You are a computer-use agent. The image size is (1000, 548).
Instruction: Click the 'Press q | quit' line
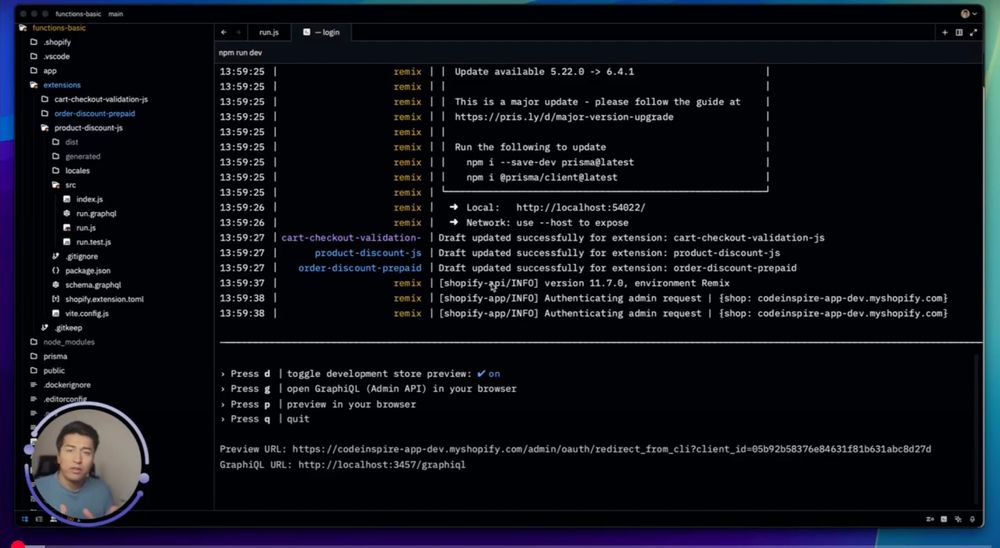click(265, 419)
